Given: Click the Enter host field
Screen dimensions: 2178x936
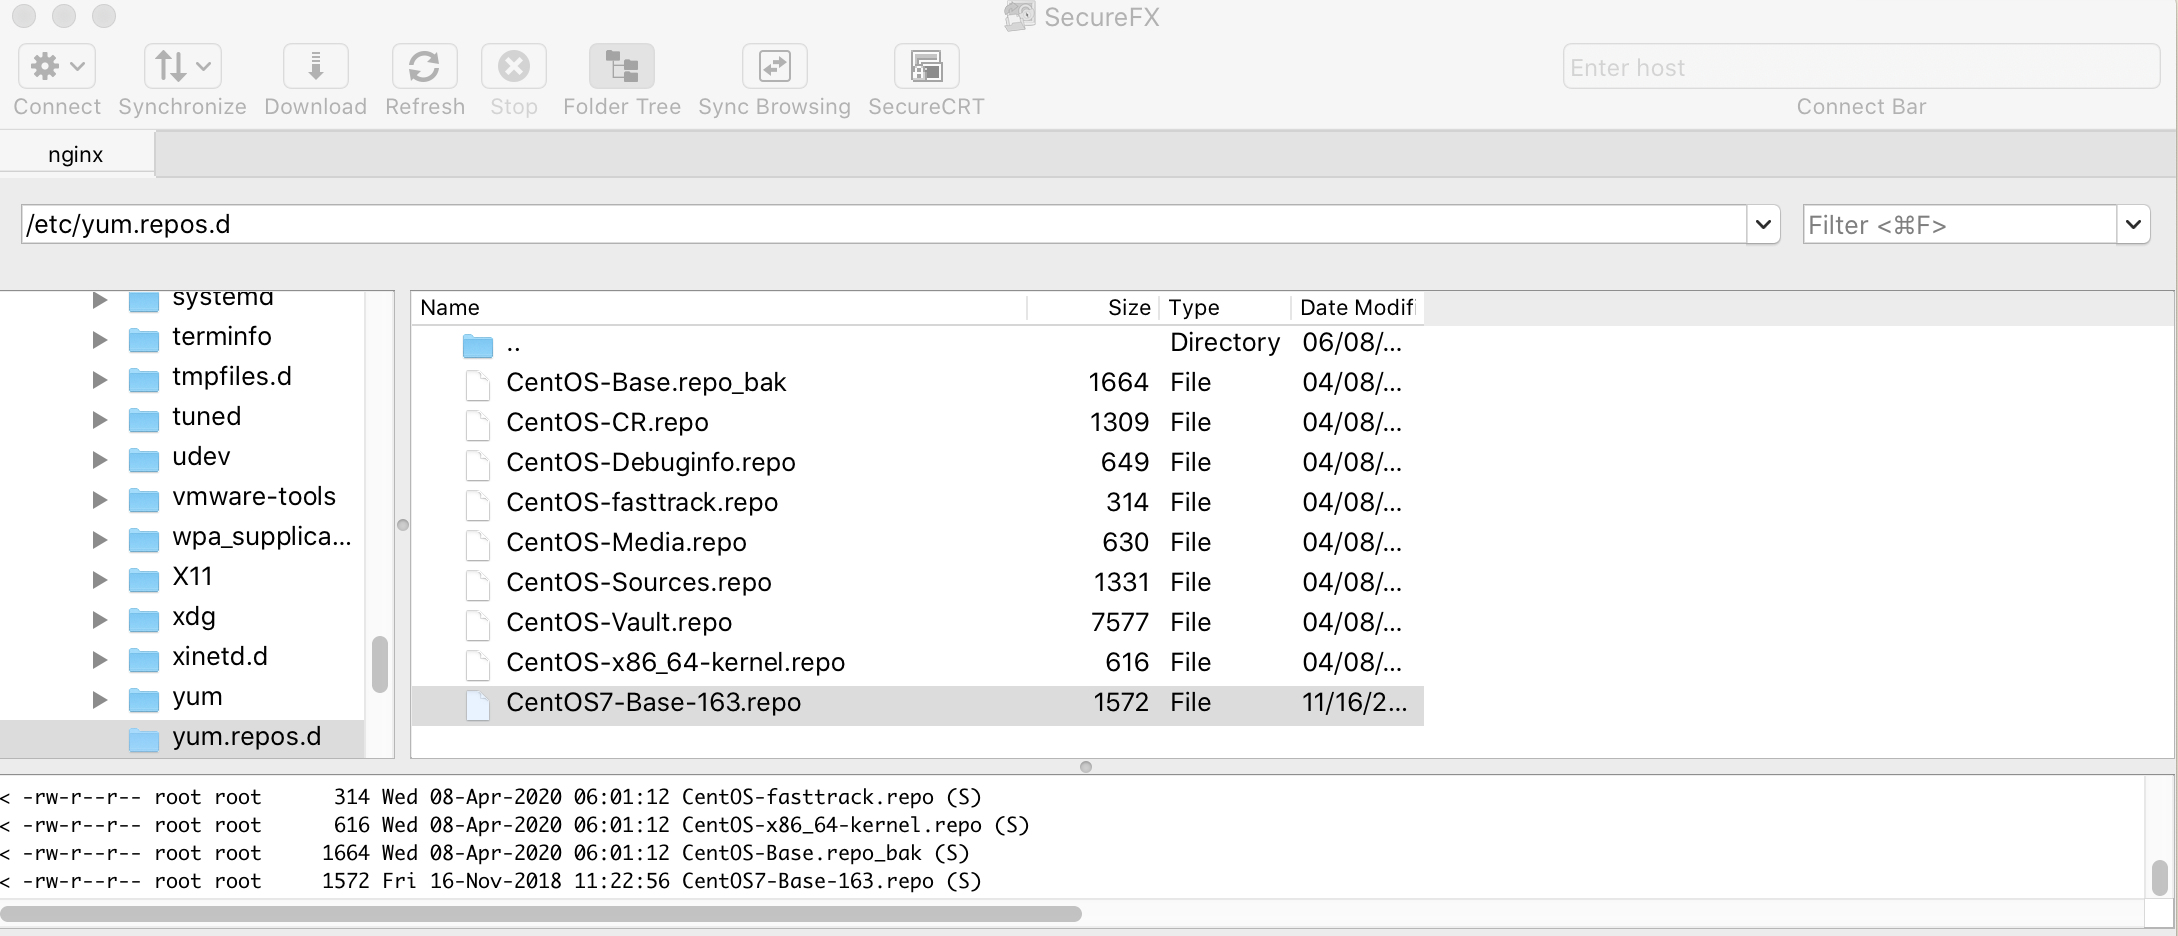Looking at the screenshot, I should coord(1861,67).
